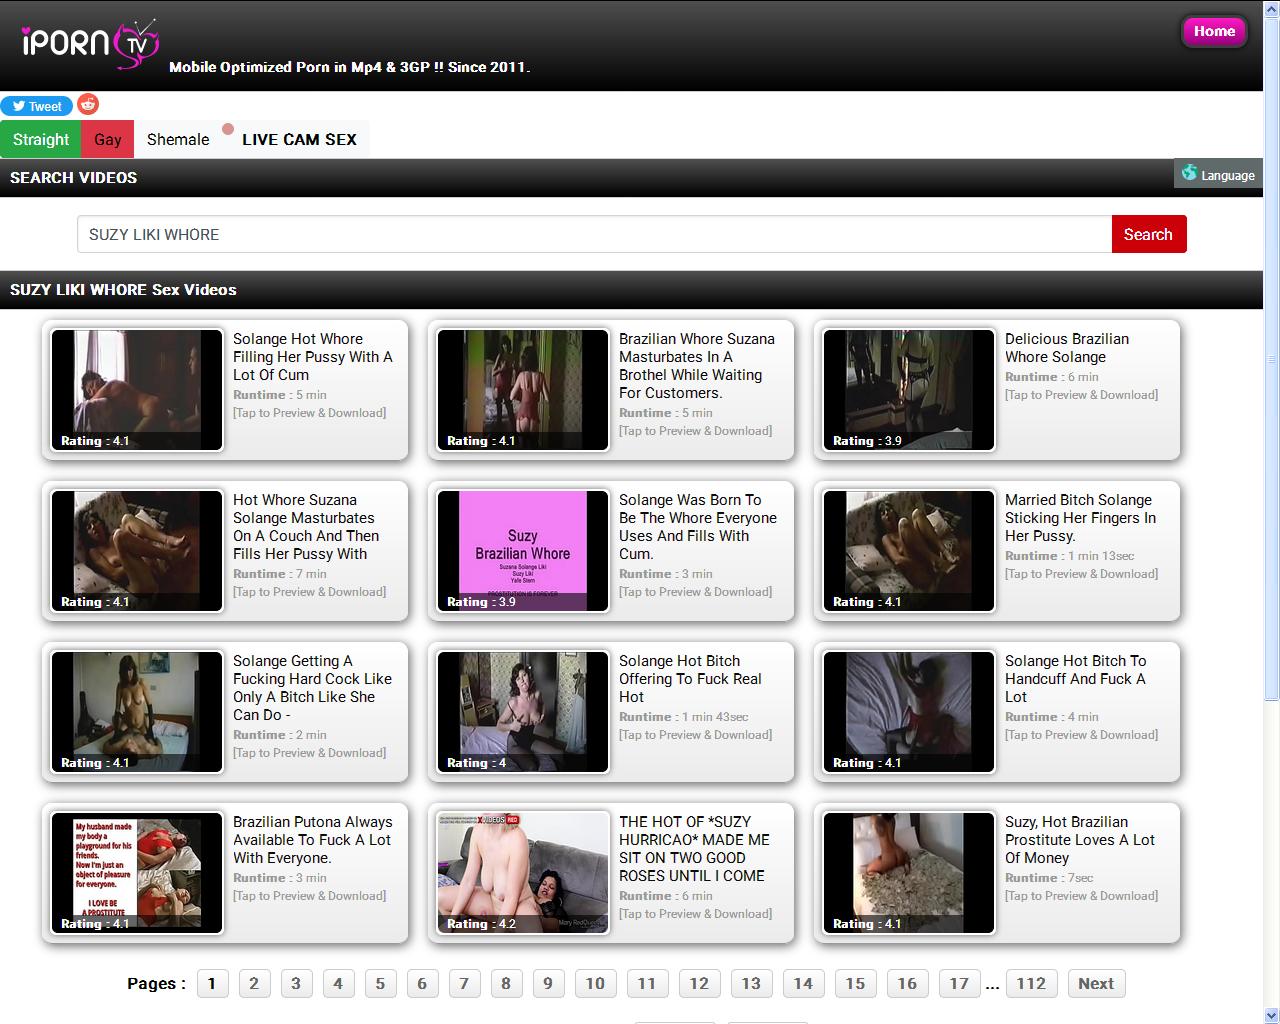Viewport: 1280px width, 1024px height.
Task: Click the globe Language icon
Action: point(1189,173)
